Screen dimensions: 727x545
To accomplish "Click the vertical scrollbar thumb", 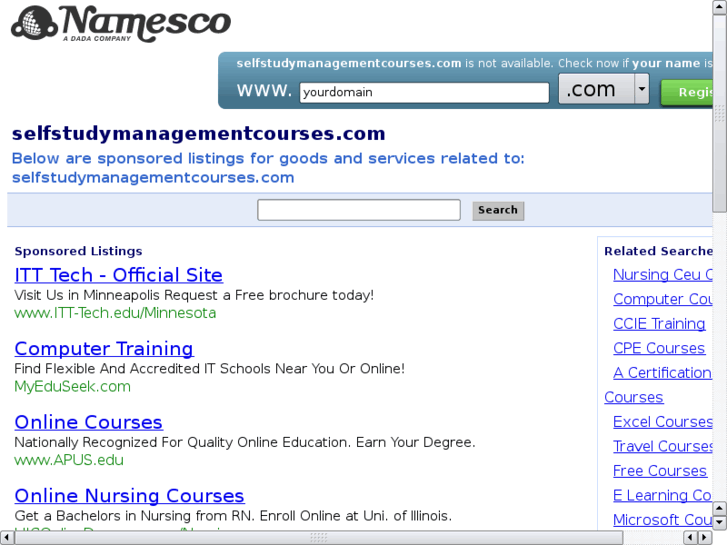I will pyautogui.click(x=720, y=113).
